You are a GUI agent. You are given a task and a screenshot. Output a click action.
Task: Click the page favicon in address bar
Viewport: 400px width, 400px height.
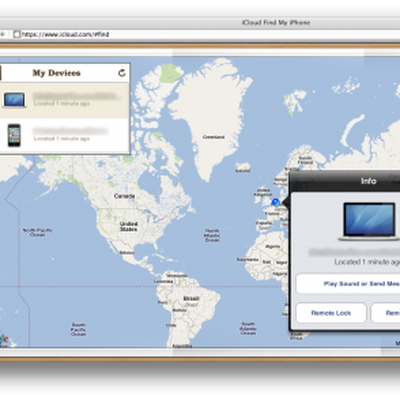17,34
